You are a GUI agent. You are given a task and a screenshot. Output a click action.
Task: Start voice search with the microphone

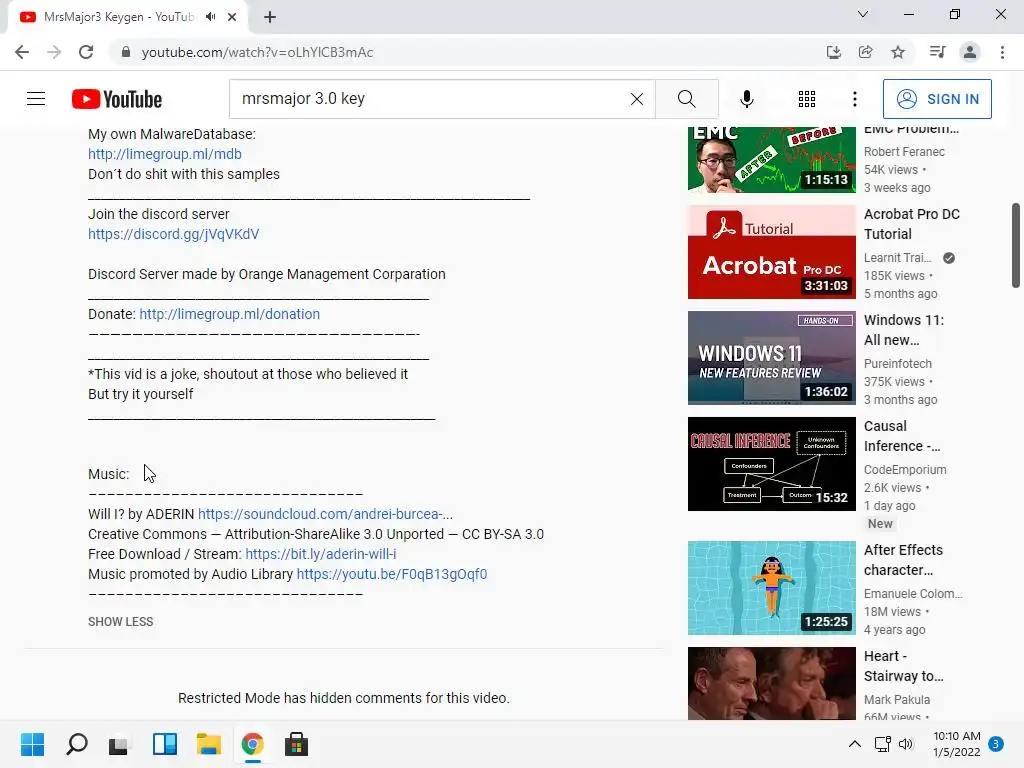[746, 99]
